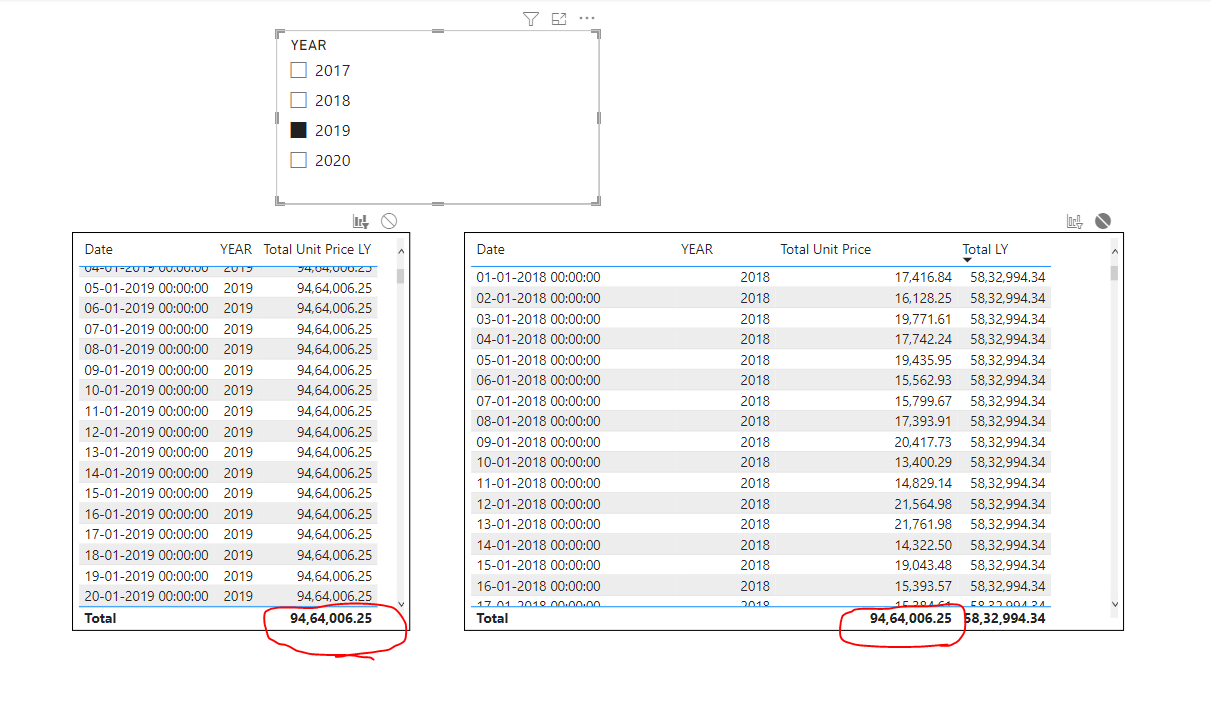
Task: Enter focus mode on YEAR slicer
Action: [559, 19]
